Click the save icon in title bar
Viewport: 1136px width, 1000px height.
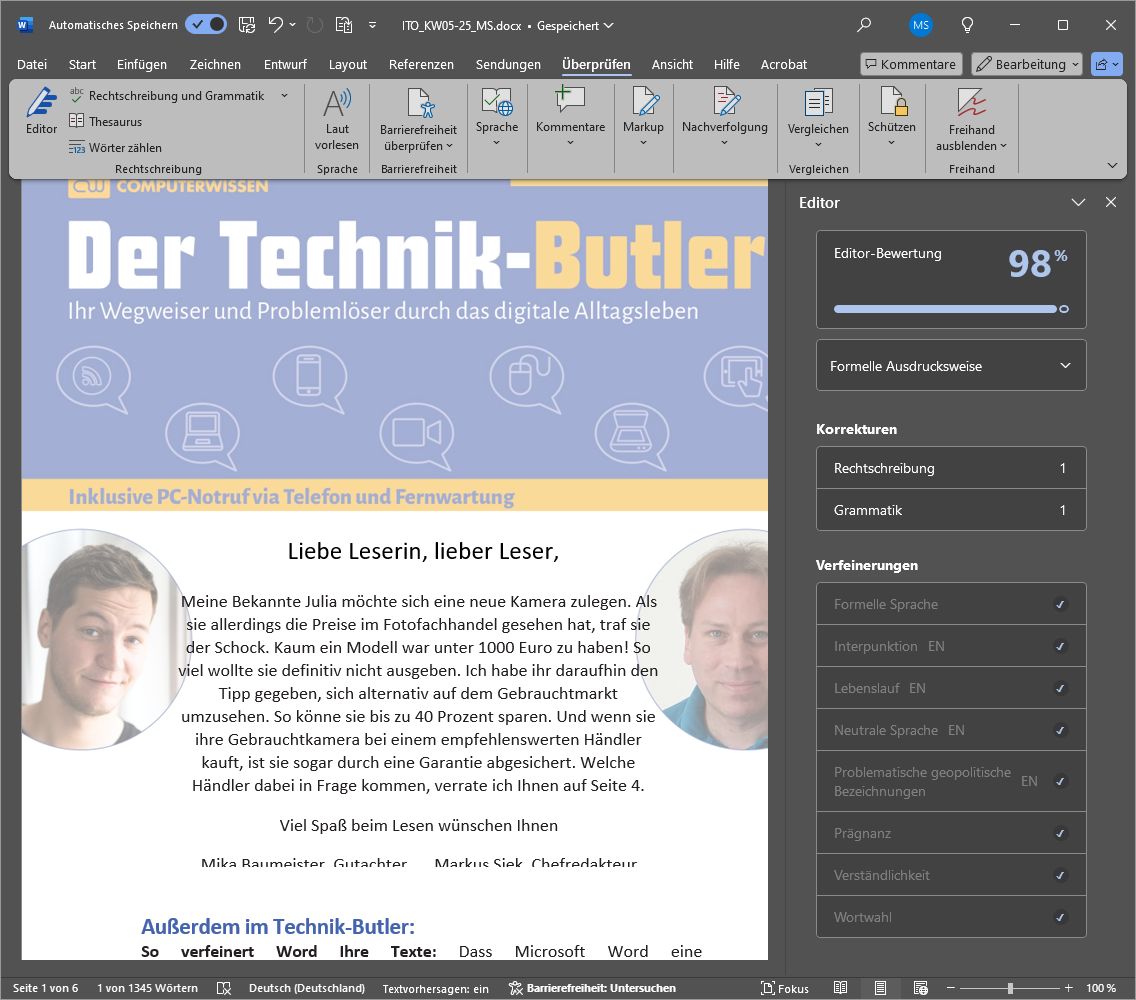247,25
